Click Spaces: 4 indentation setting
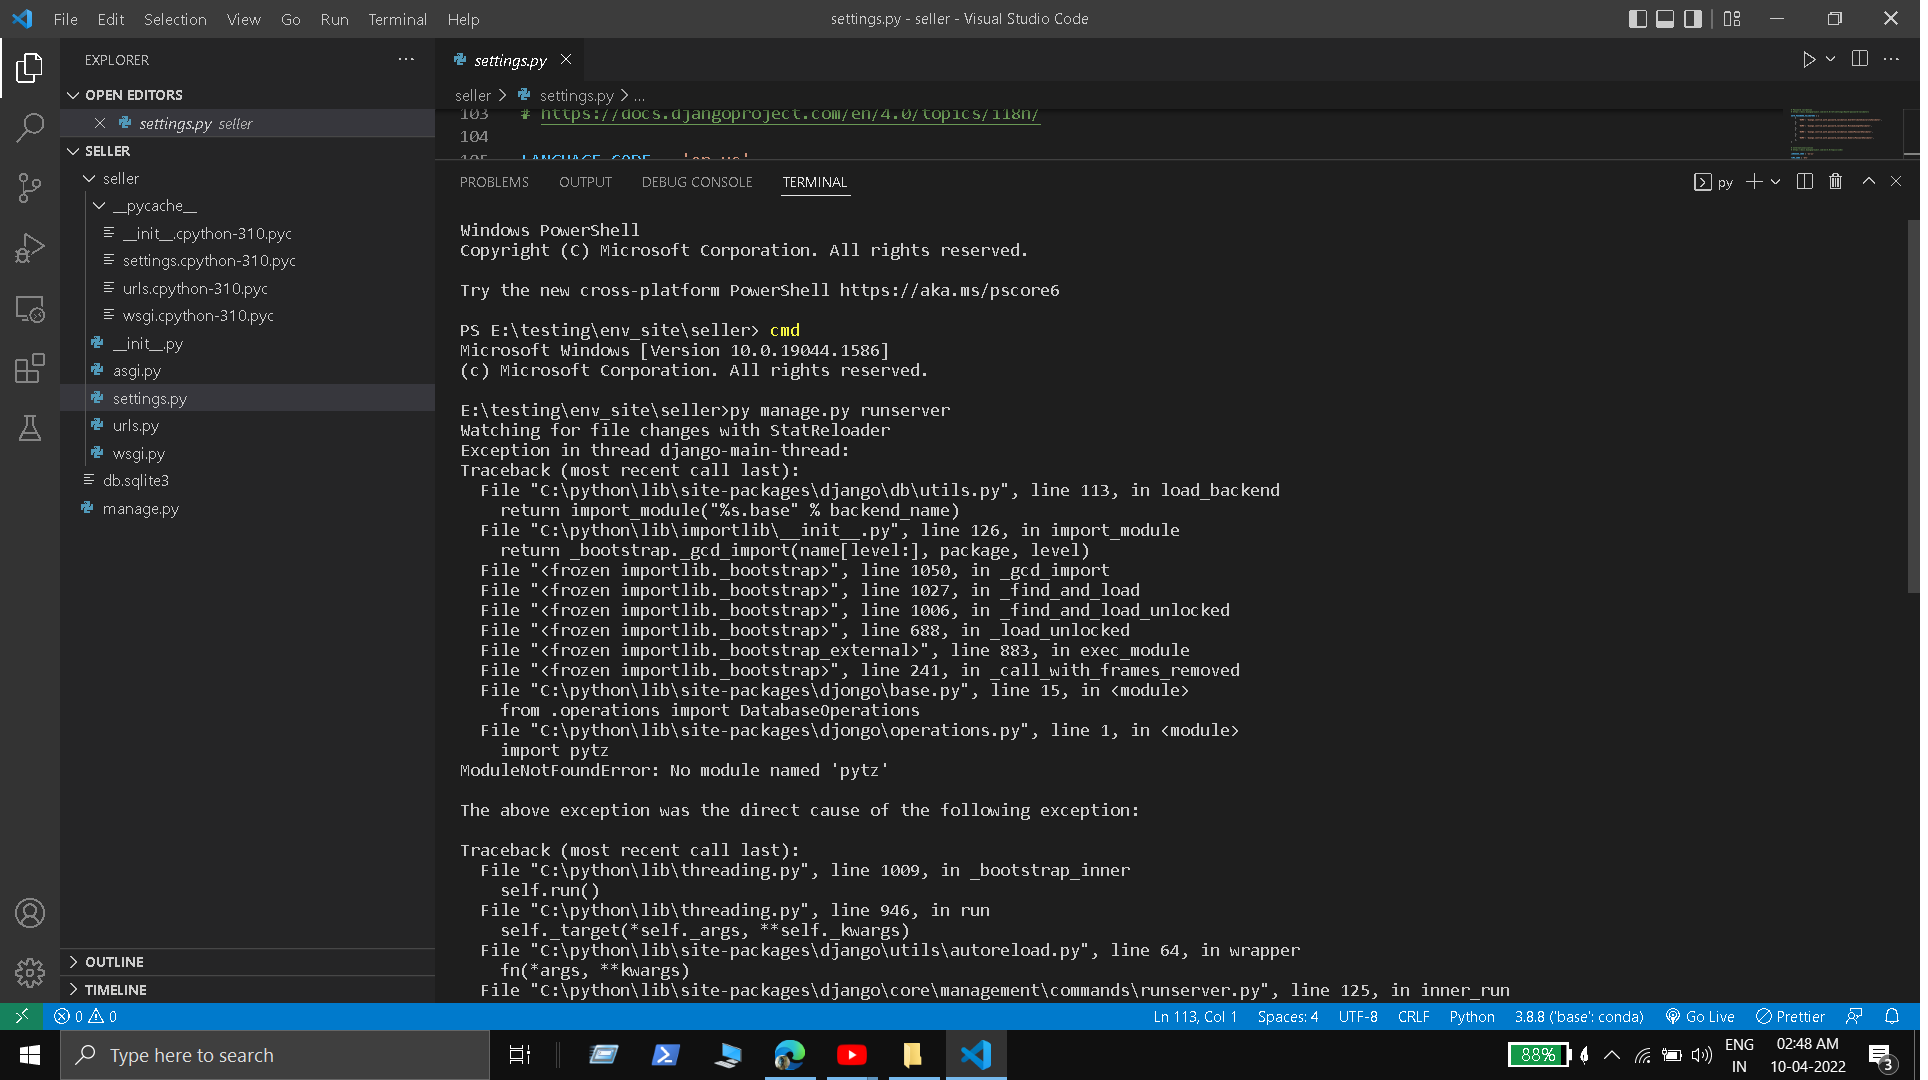The width and height of the screenshot is (1928, 1080). click(x=1288, y=1016)
